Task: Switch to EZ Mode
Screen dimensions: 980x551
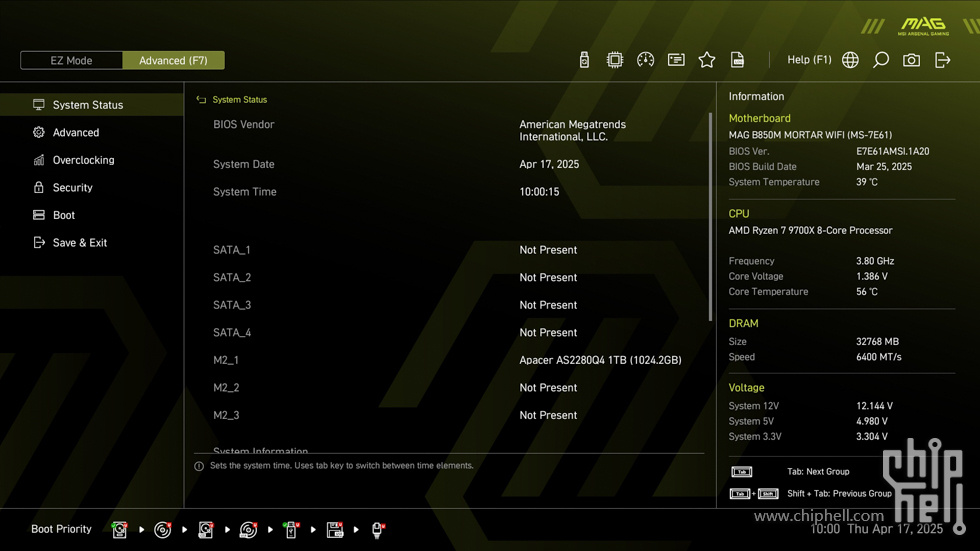Action: pos(71,61)
